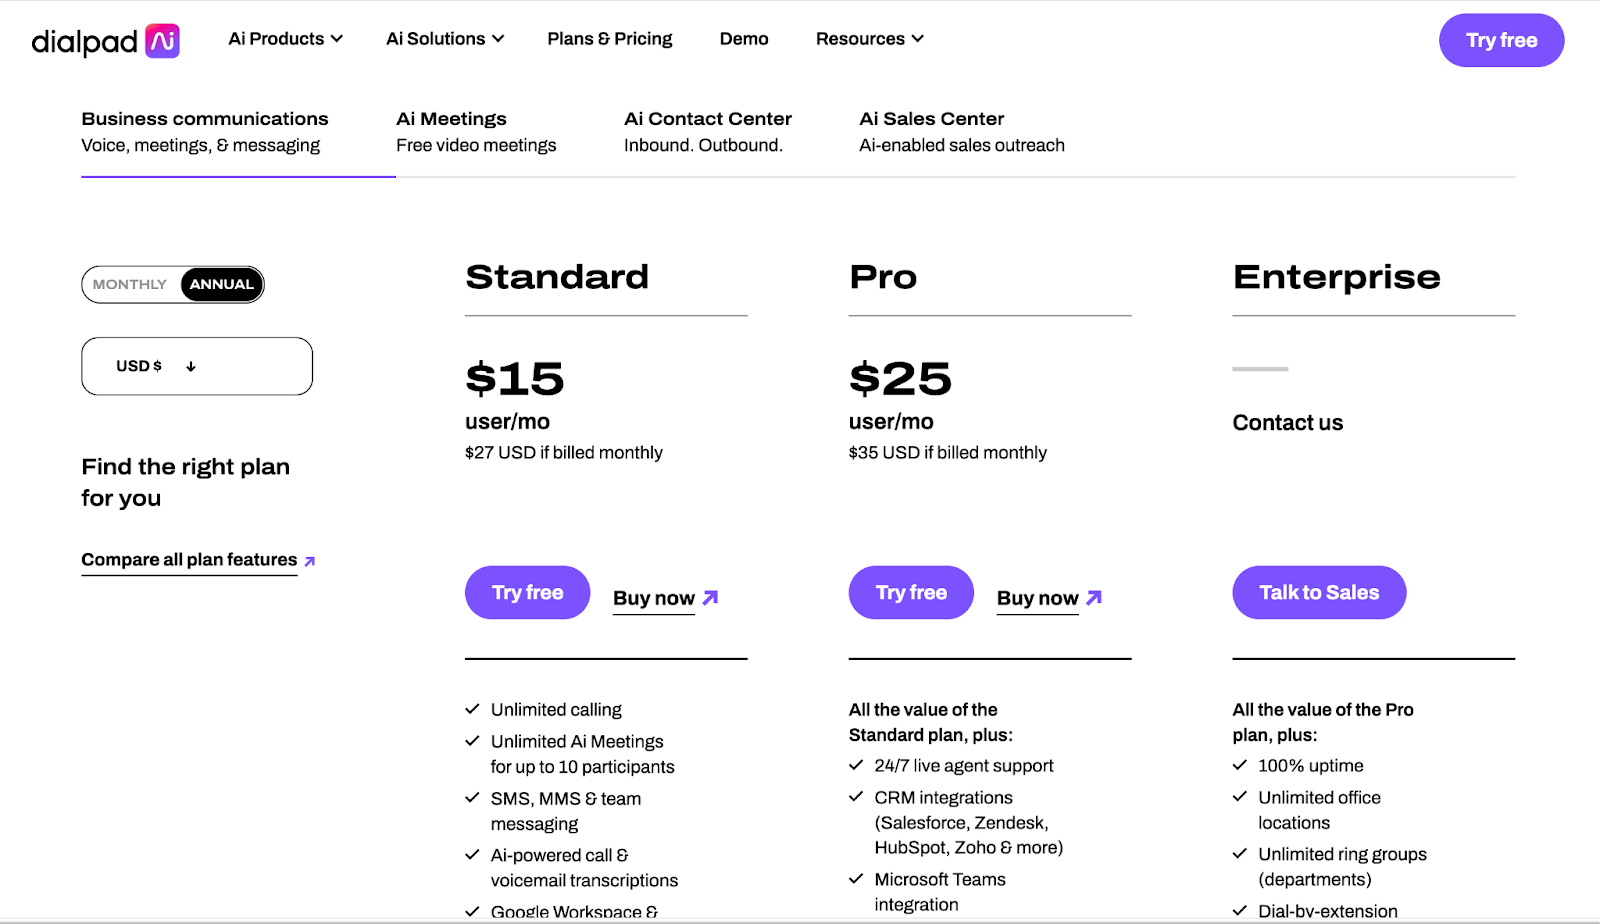Click checkmark icon beside 100% uptime
Image resolution: width=1600 pixels, height=924 pixels.
pyautogui.click(x=1240, y=765)
